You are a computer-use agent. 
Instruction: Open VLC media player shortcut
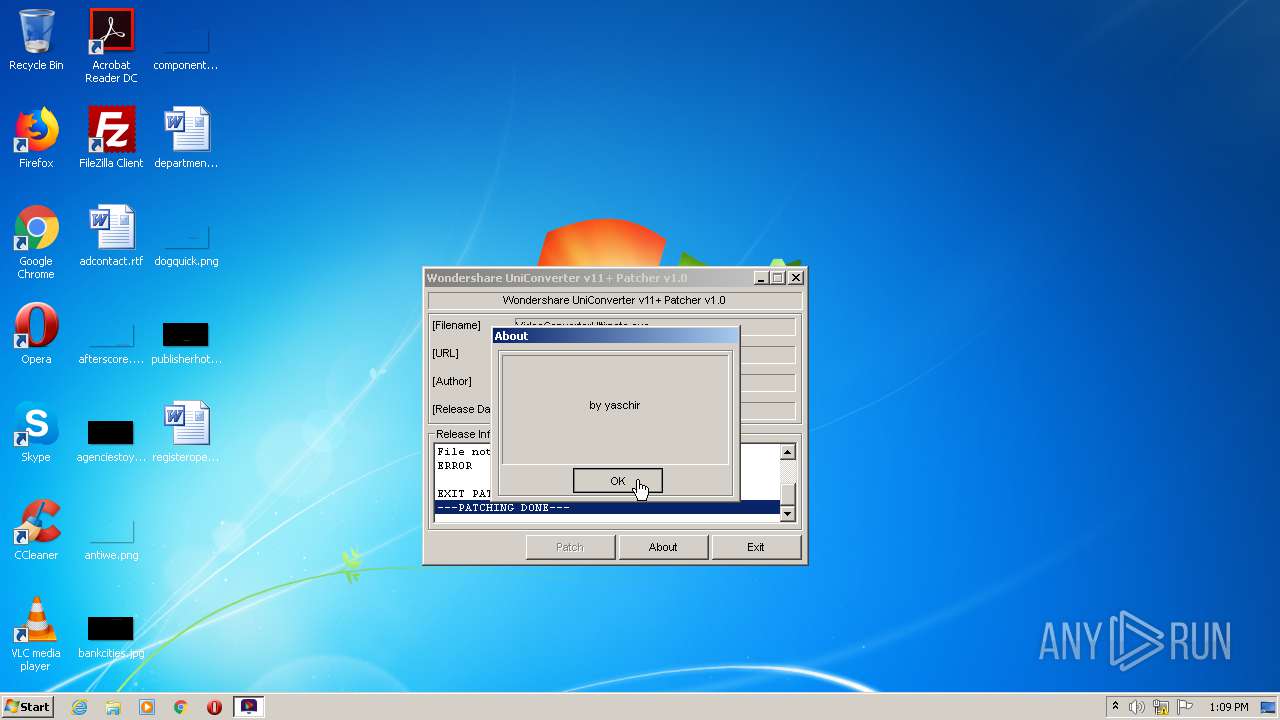tap(36, 634)
